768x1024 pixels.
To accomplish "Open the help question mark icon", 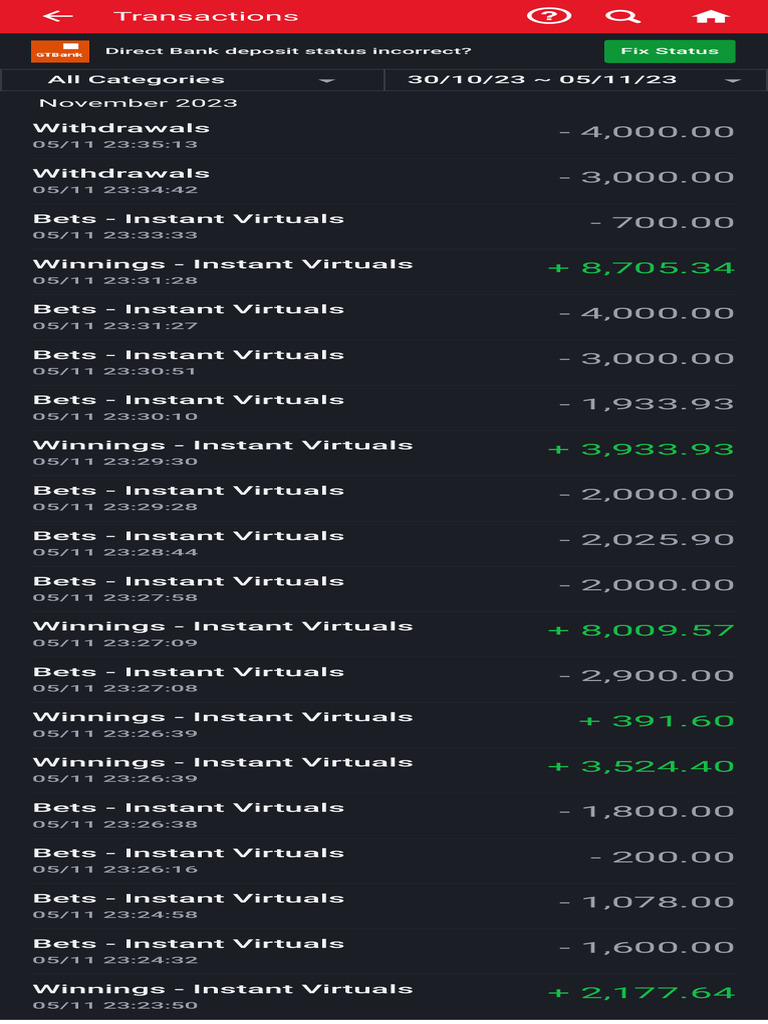I will coord(550,16).
